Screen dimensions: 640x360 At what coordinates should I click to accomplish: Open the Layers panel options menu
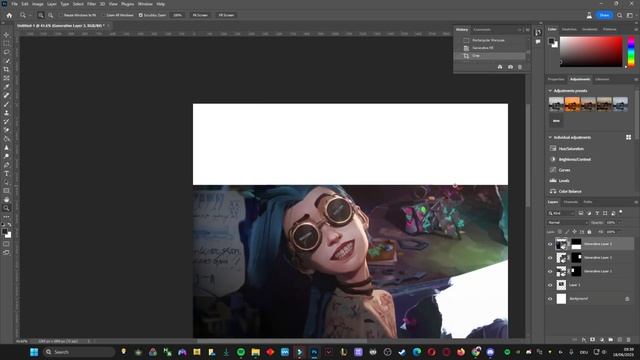click(636, 202)
